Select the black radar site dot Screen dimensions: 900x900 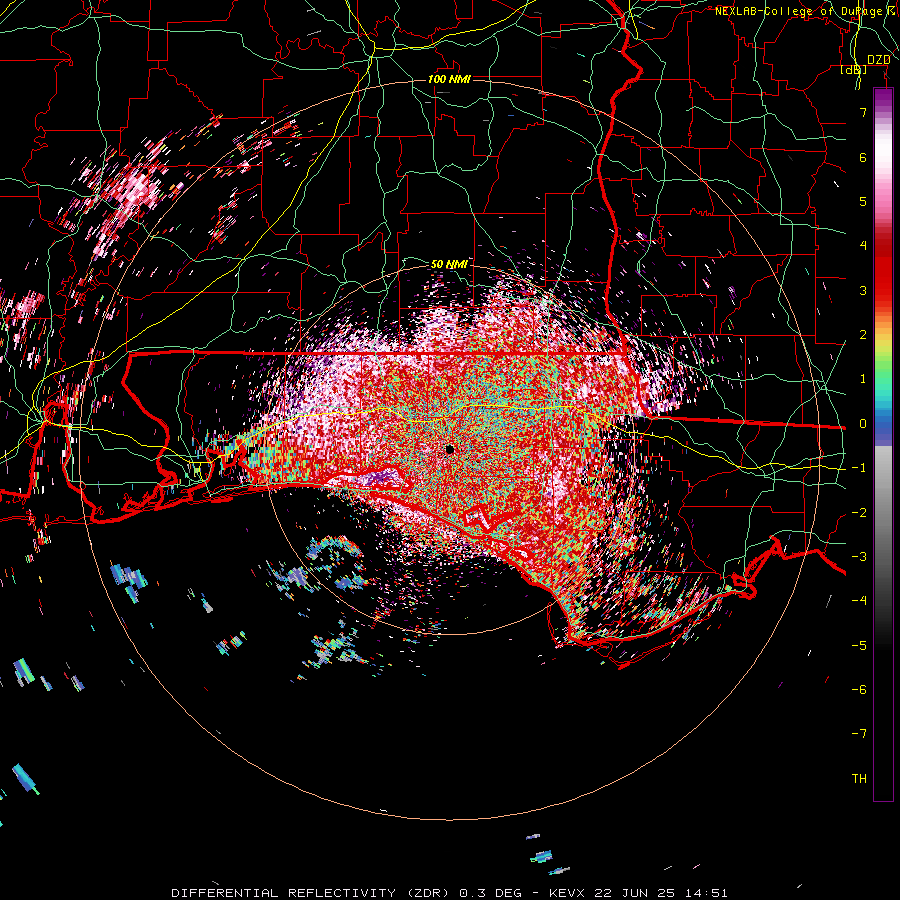pyautogui.click(x=449, y=449)
